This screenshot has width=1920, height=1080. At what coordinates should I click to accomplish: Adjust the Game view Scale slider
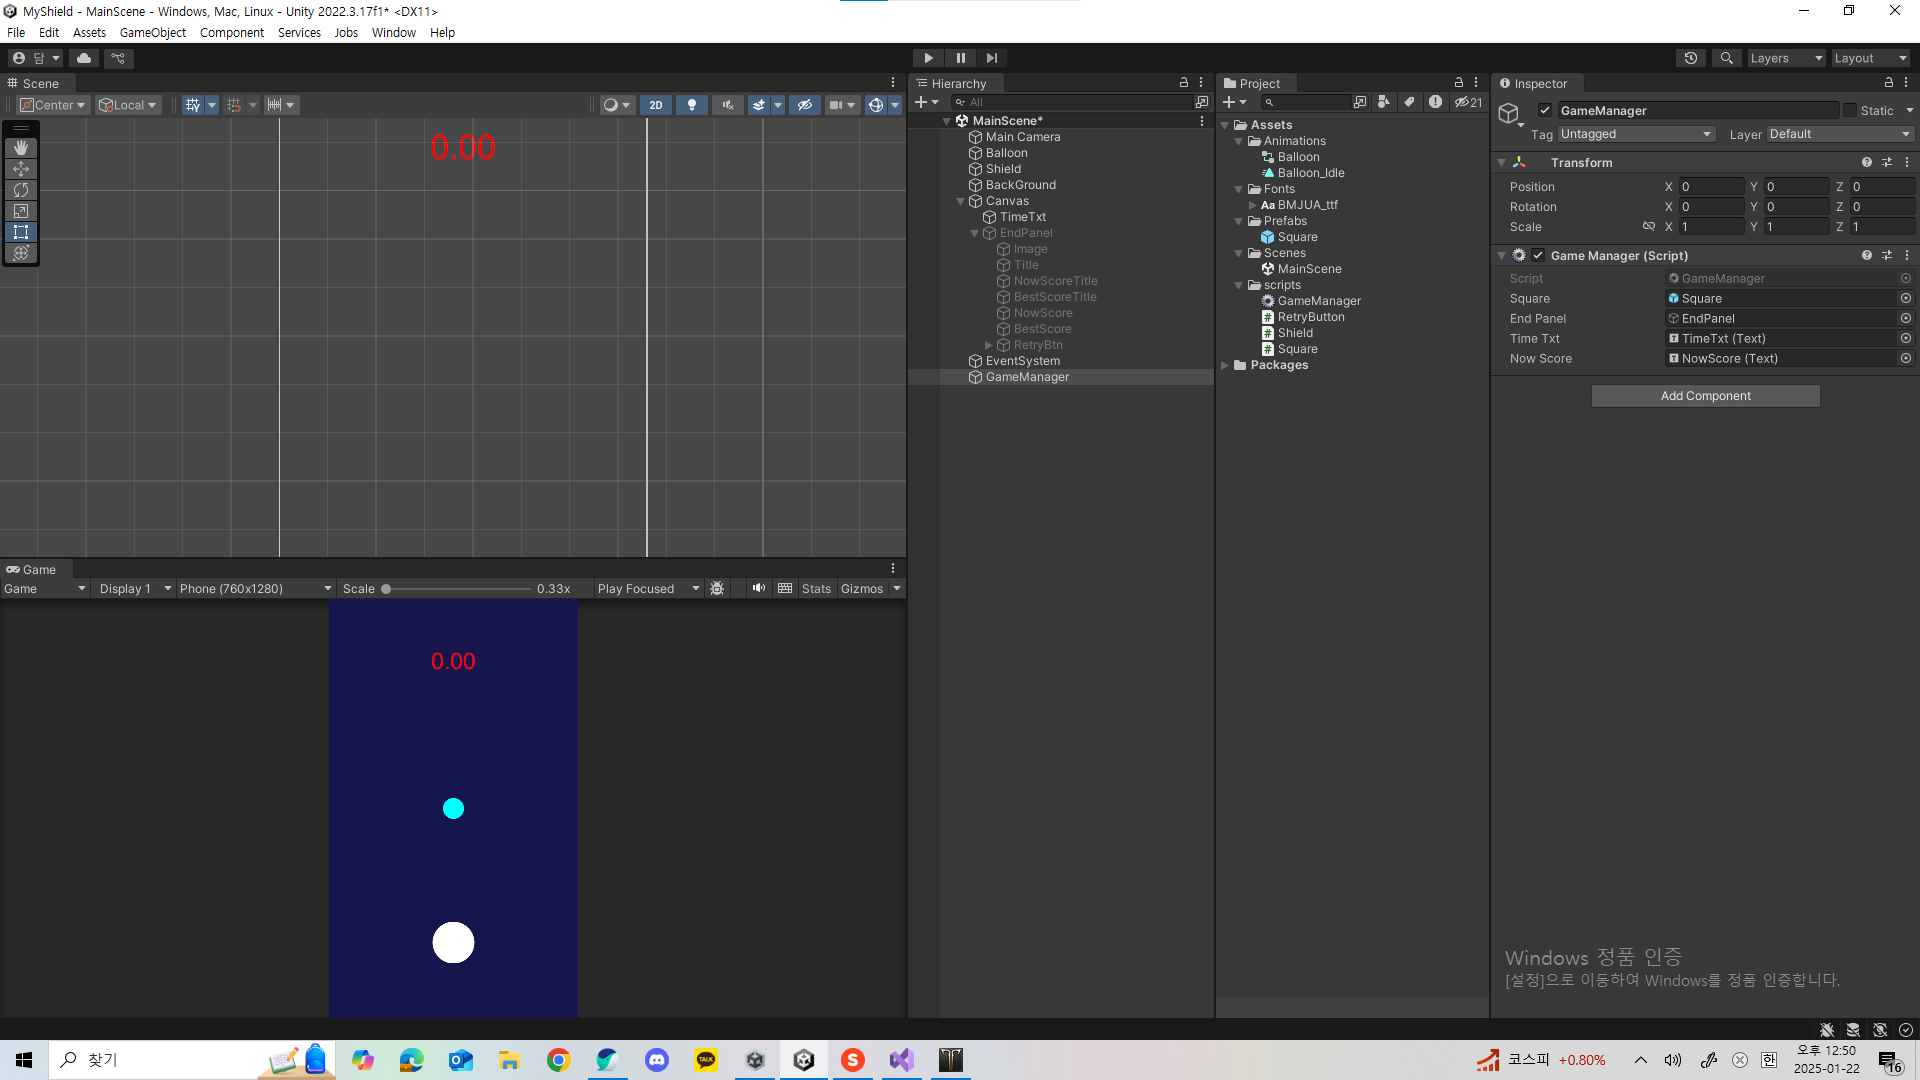coord(457,589)
